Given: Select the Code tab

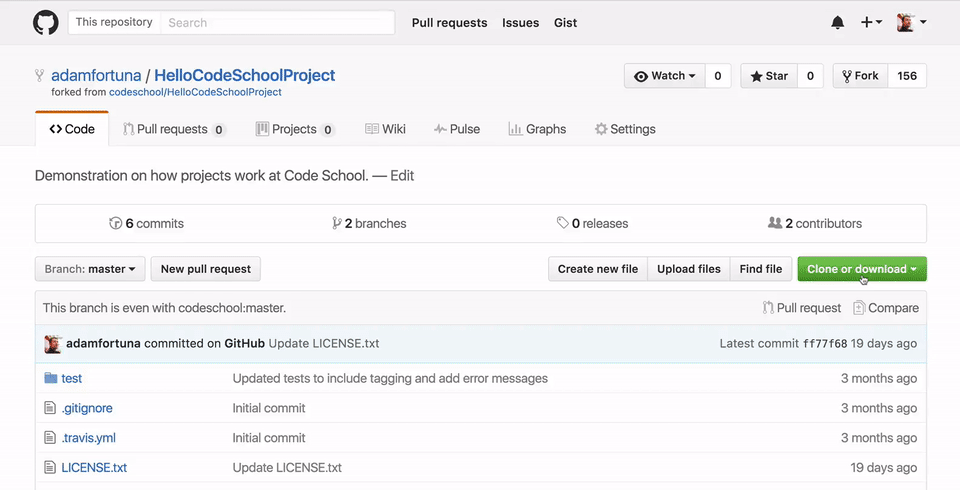Looking at the screenshot, I should pos(72,129).
